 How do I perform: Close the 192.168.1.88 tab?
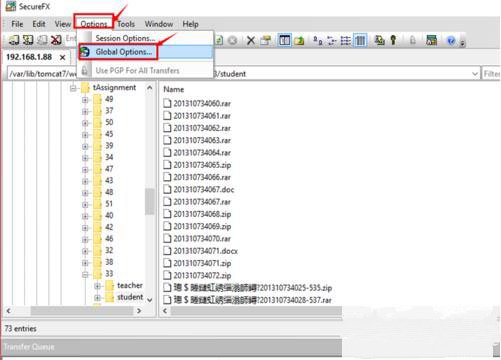coord(62,58)
